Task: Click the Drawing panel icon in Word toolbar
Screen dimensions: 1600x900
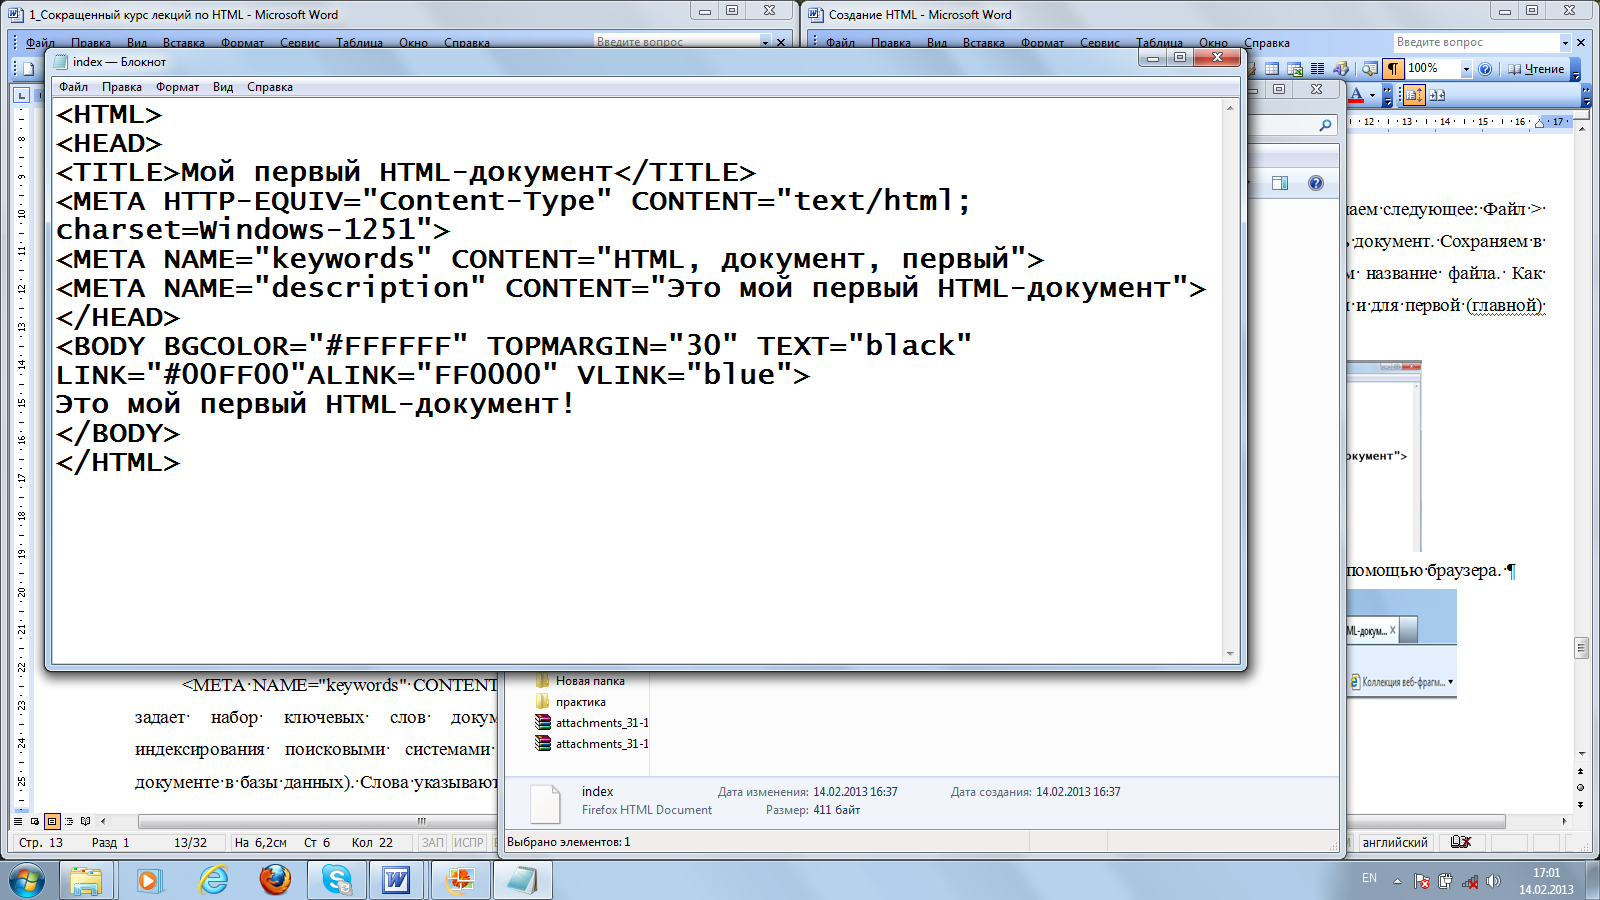Action: (x=1341, y=69)
